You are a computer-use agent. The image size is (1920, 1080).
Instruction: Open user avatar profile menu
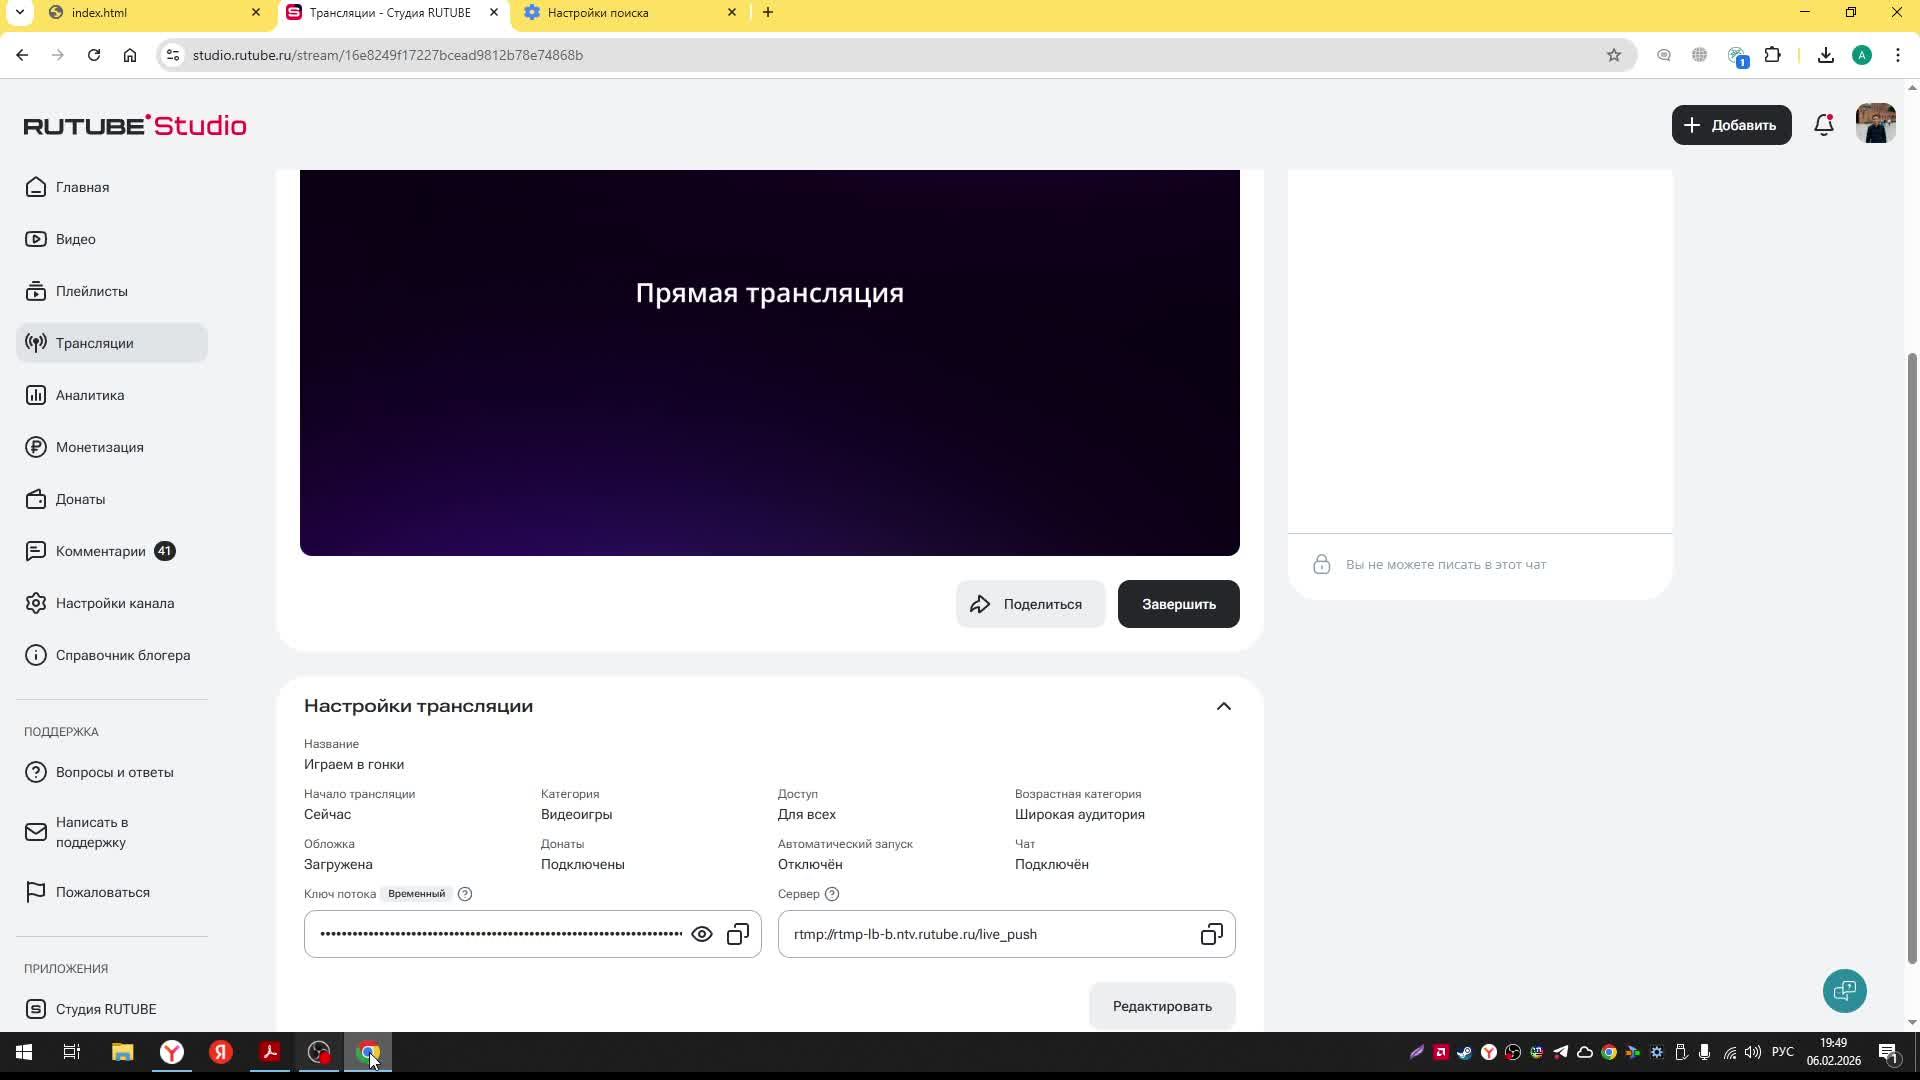[x=1875, y=124]
